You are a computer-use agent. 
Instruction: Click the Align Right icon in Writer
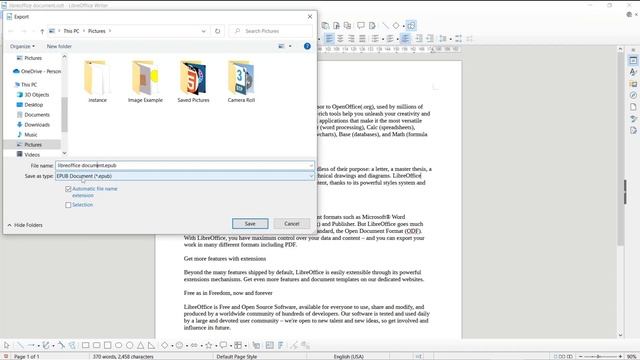coord(351,39)
